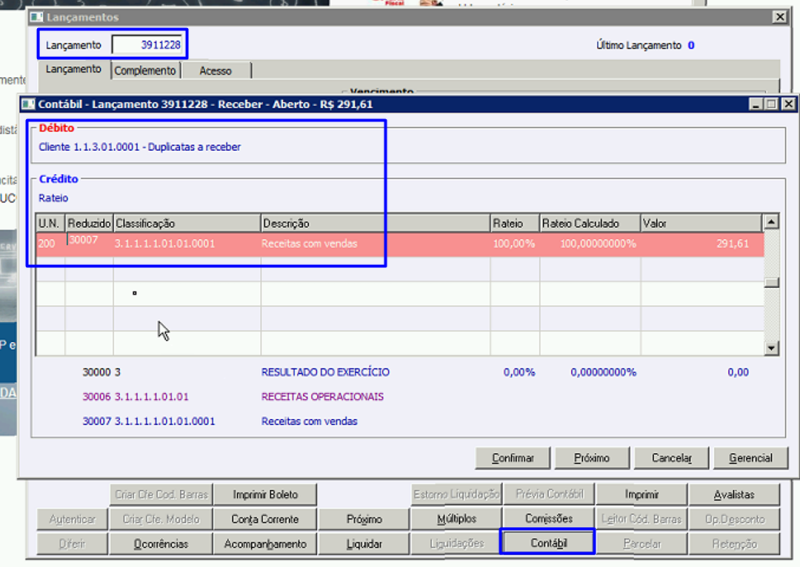Image resolution: width=800 pixels, height=567 pixels.
Task: Open Conta Corrente
Action: 265,519
